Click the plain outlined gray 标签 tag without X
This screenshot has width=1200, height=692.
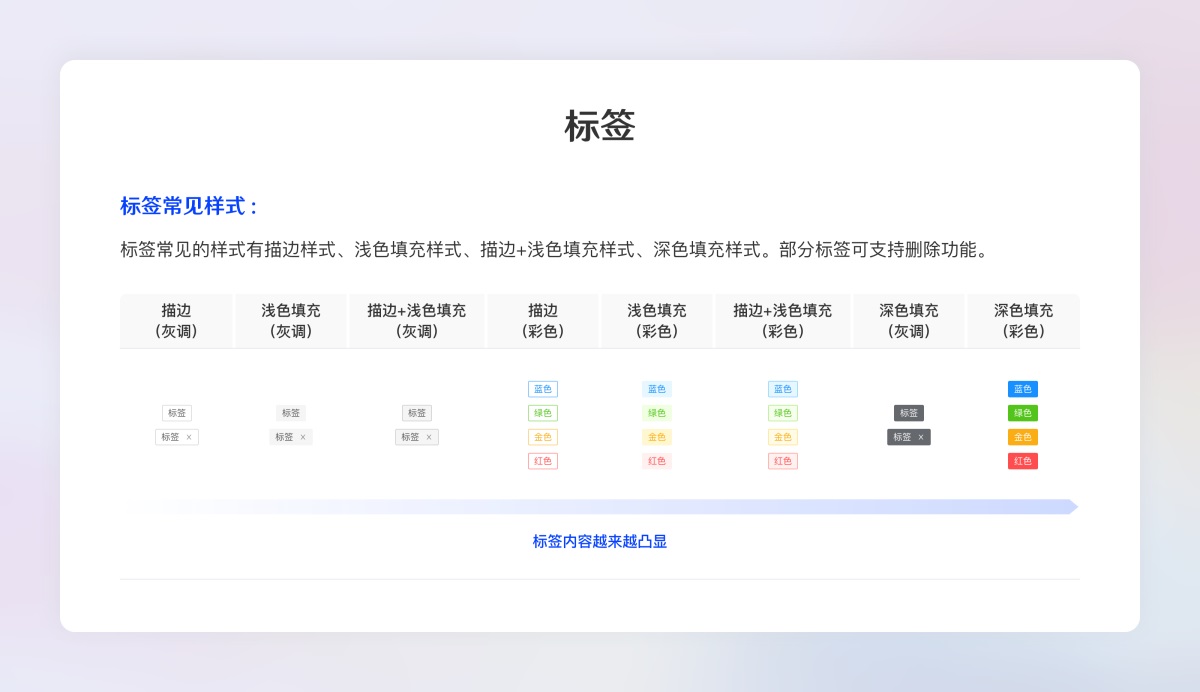pos(176,413)
